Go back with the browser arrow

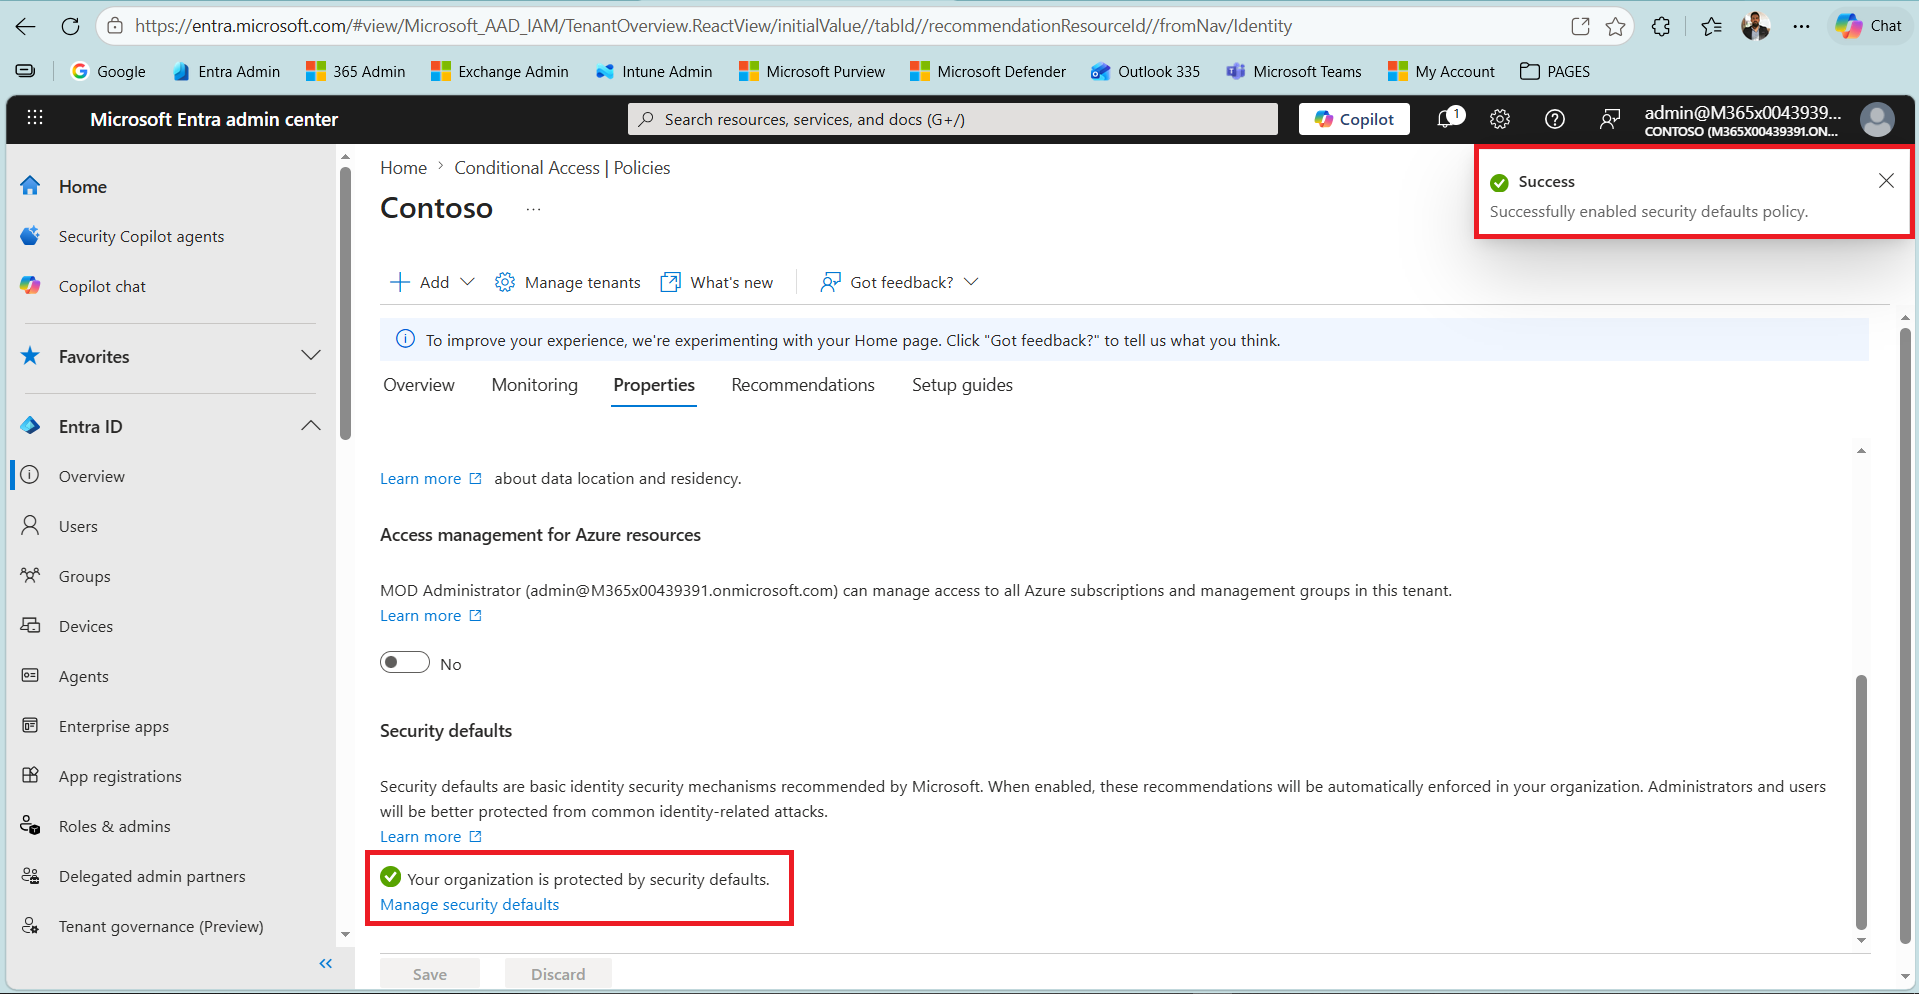pyautogui.click(x=25, y=26)
